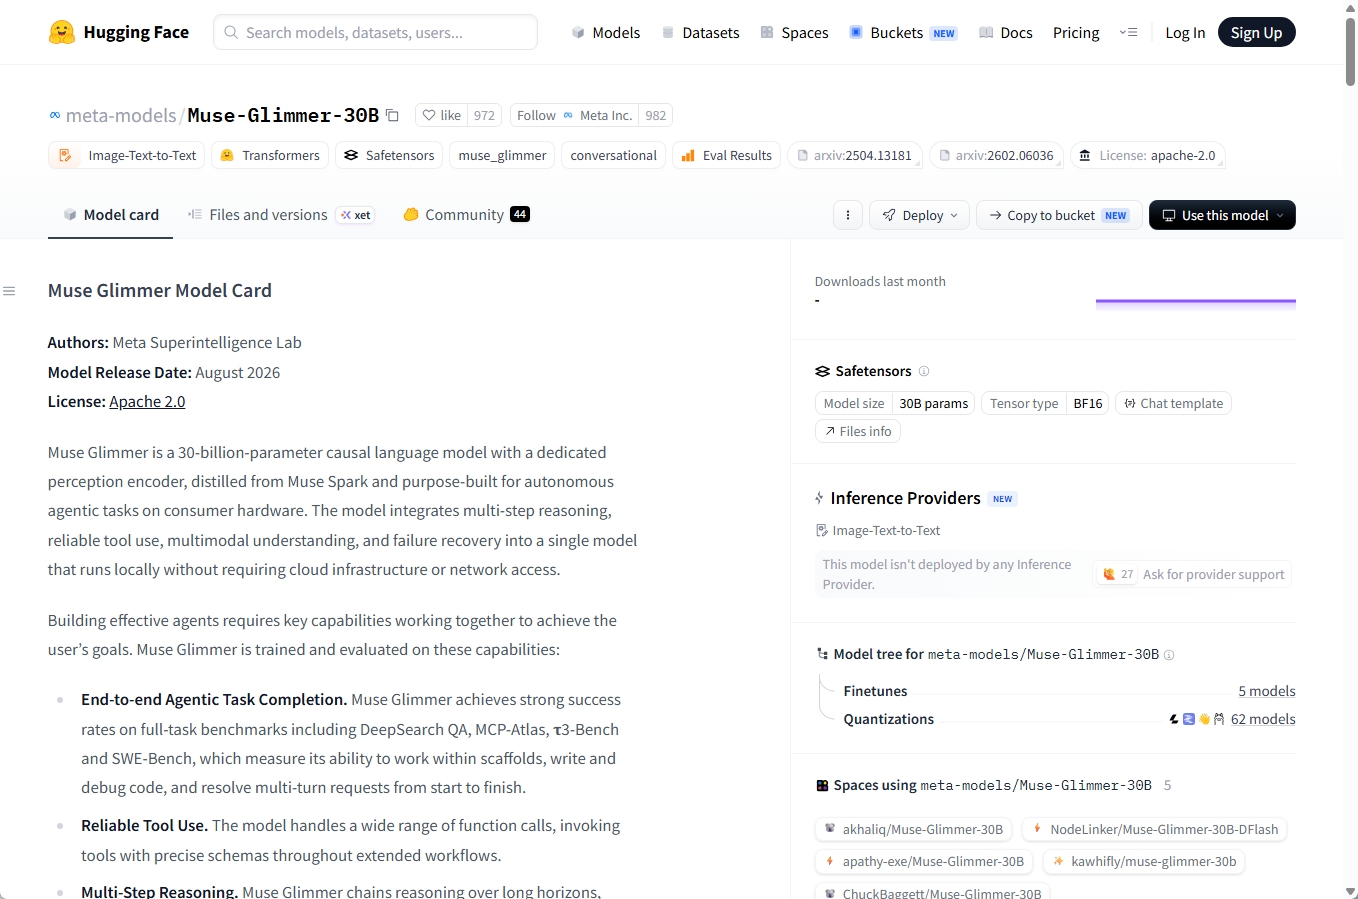This screenshot has height=899, width=1358.
Task: Expand the Use this model dropdown
Action: [x=1222, y=215]
